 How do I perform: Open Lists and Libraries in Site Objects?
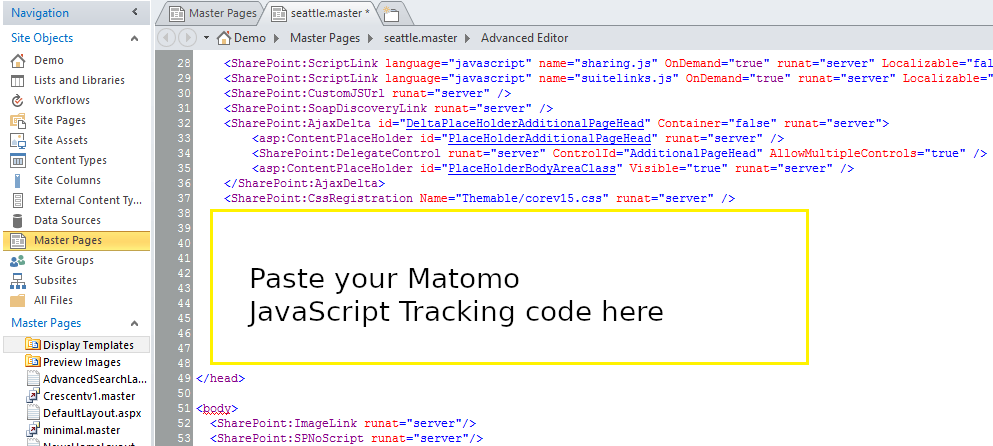tap(79, 80)
